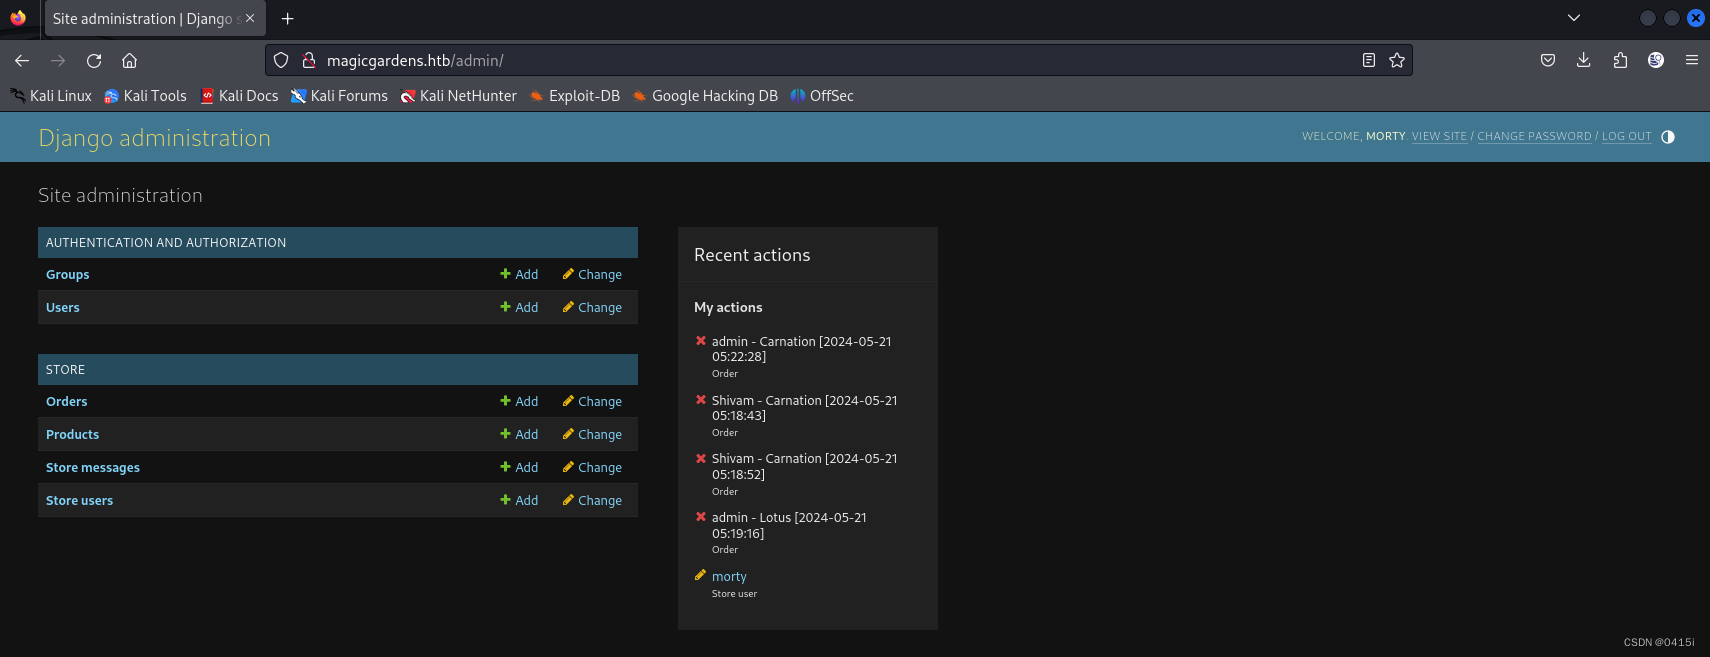1710x657 pixels.
Task: Open the Firefox hamburger menu
Action: (x=1692, y=61)
